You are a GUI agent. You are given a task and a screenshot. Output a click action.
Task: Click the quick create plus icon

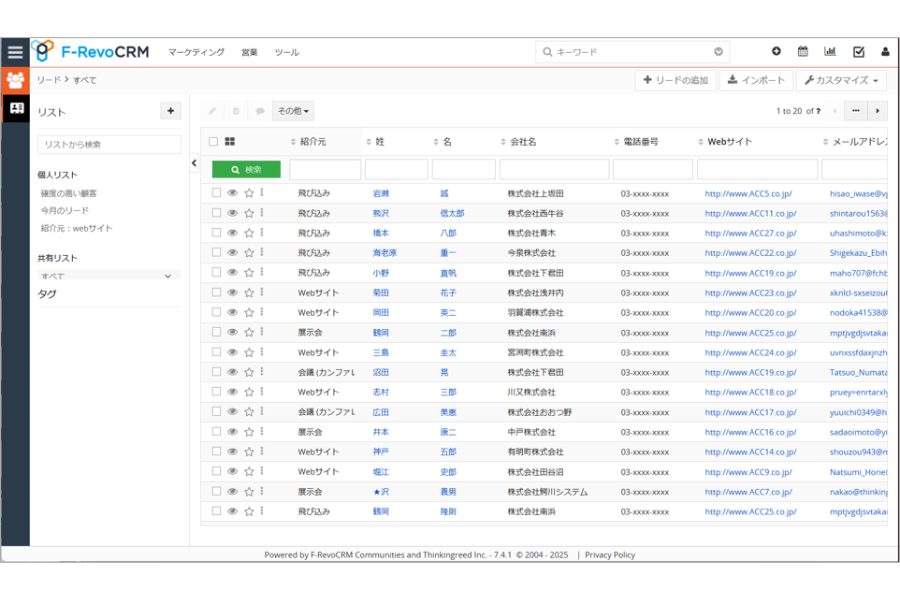pos(776,51)
